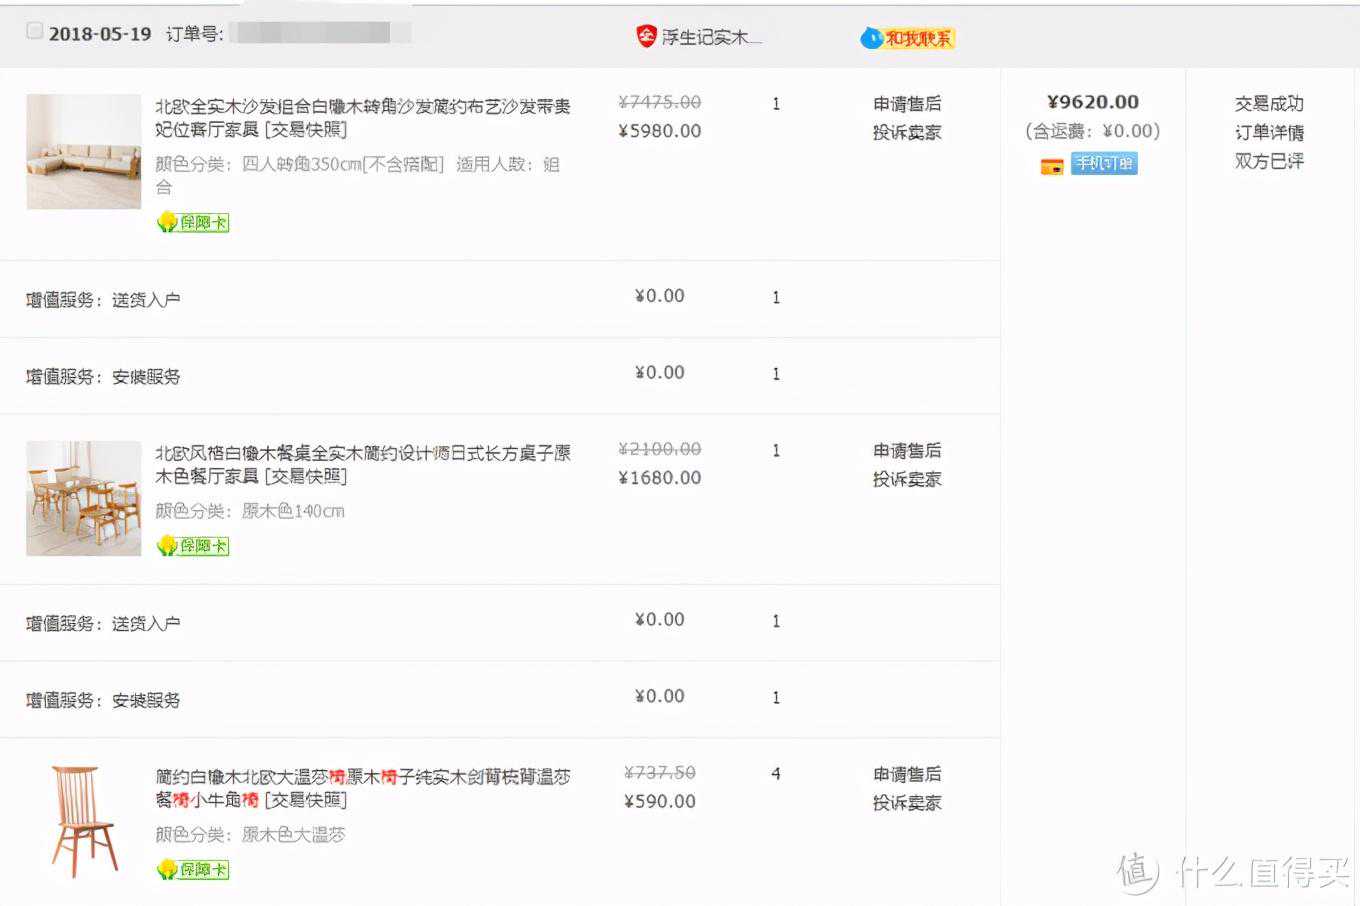Click the blue 手机订单 badge
The height and width of the screenshot is (906, 1360).
(1104, 164)
